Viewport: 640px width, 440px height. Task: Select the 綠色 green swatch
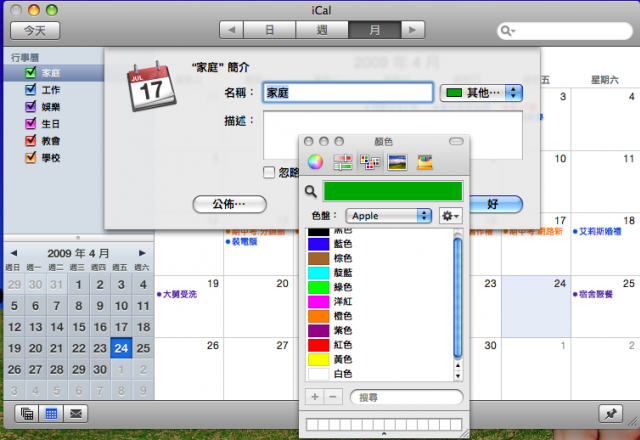coord(318,287)
